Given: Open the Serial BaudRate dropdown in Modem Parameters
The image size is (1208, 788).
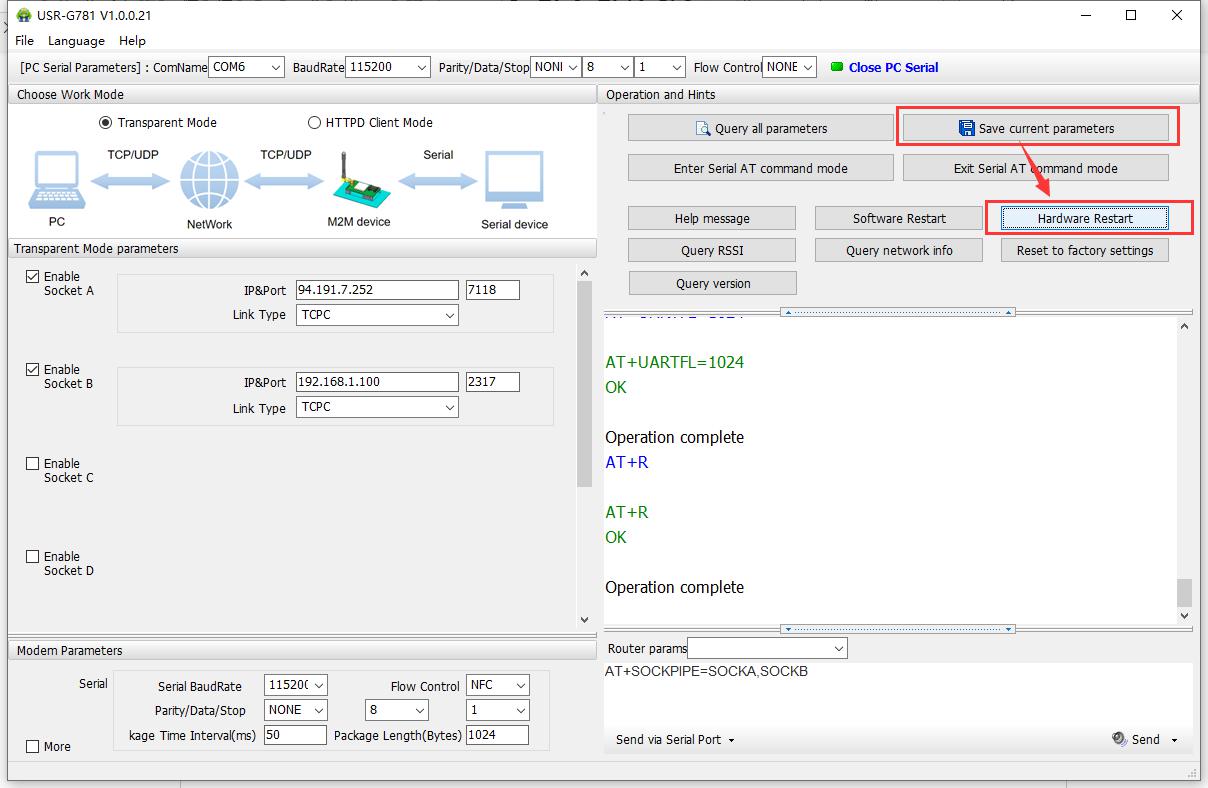Looking at the screenshot, I should (x=296, y=685).
